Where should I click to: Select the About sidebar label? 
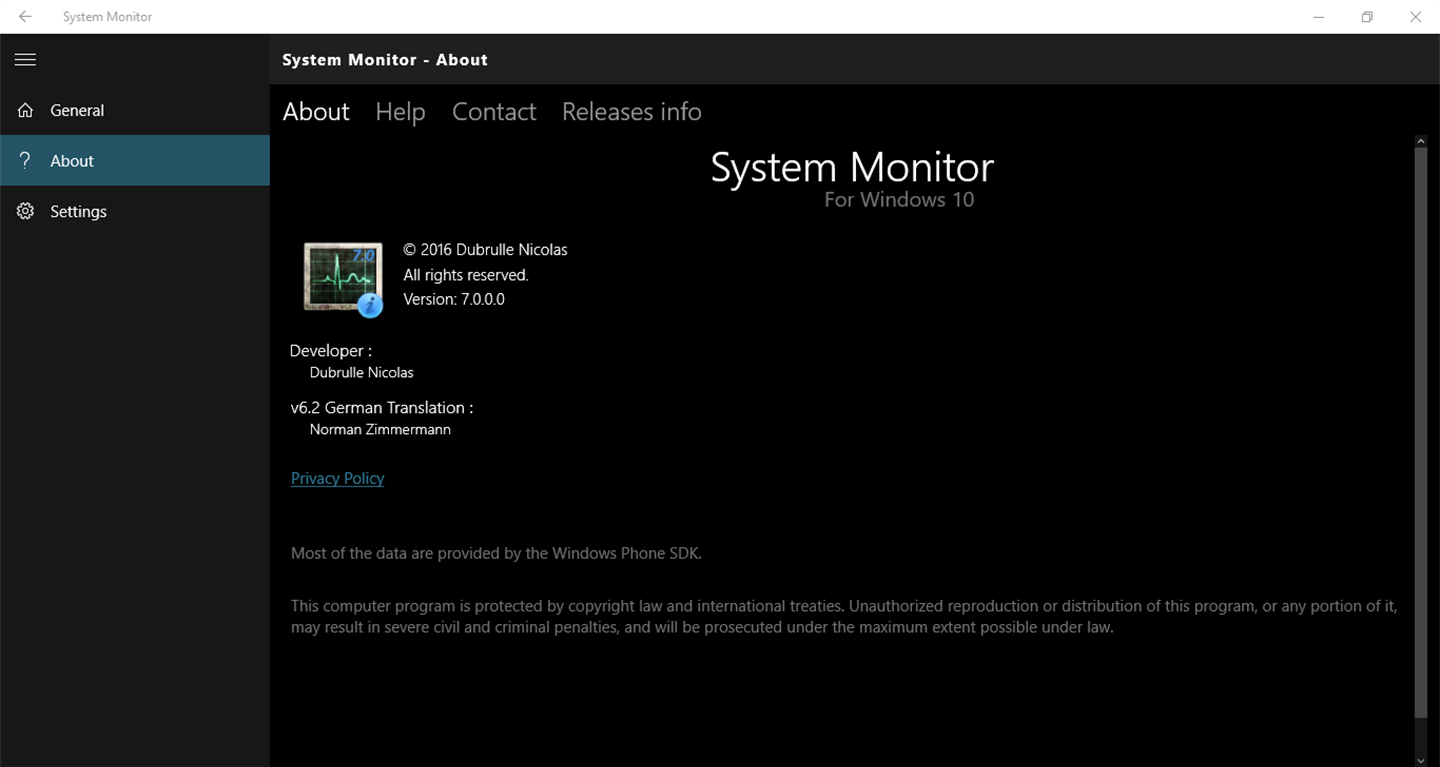click(72, 161)
